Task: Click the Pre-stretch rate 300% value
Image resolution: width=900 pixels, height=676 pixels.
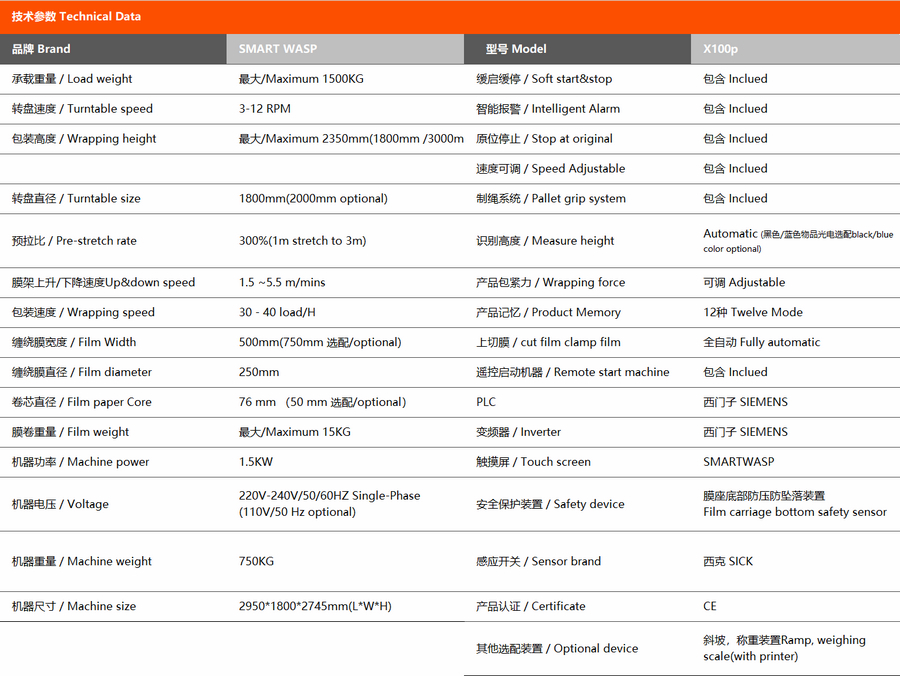Action: 302,241
